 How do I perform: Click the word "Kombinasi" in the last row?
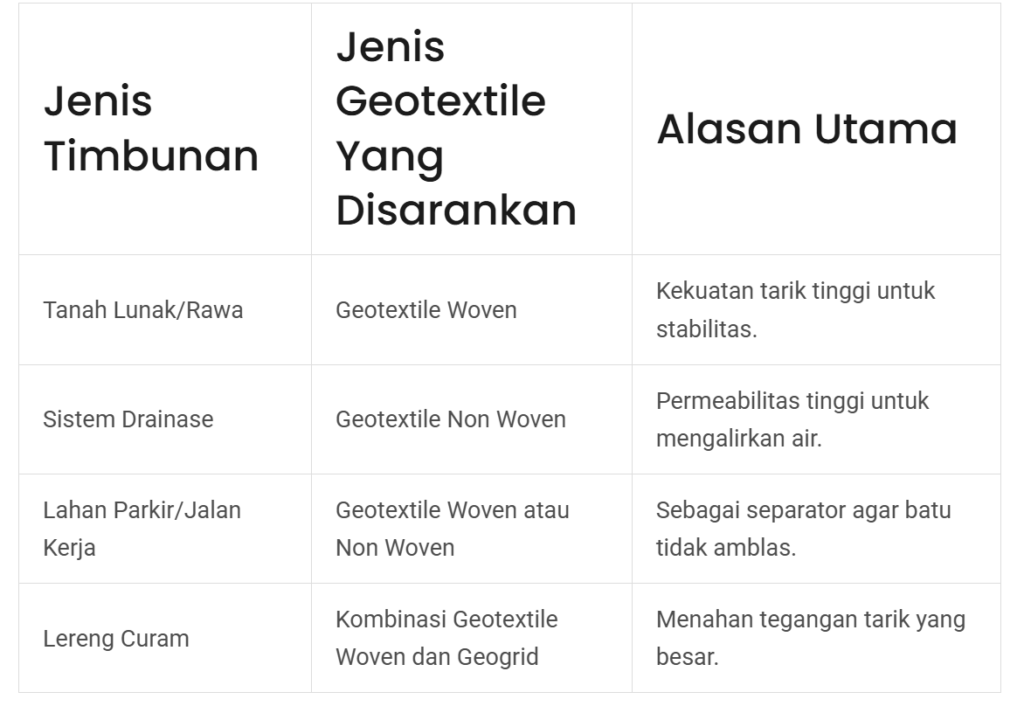[391, 619]
